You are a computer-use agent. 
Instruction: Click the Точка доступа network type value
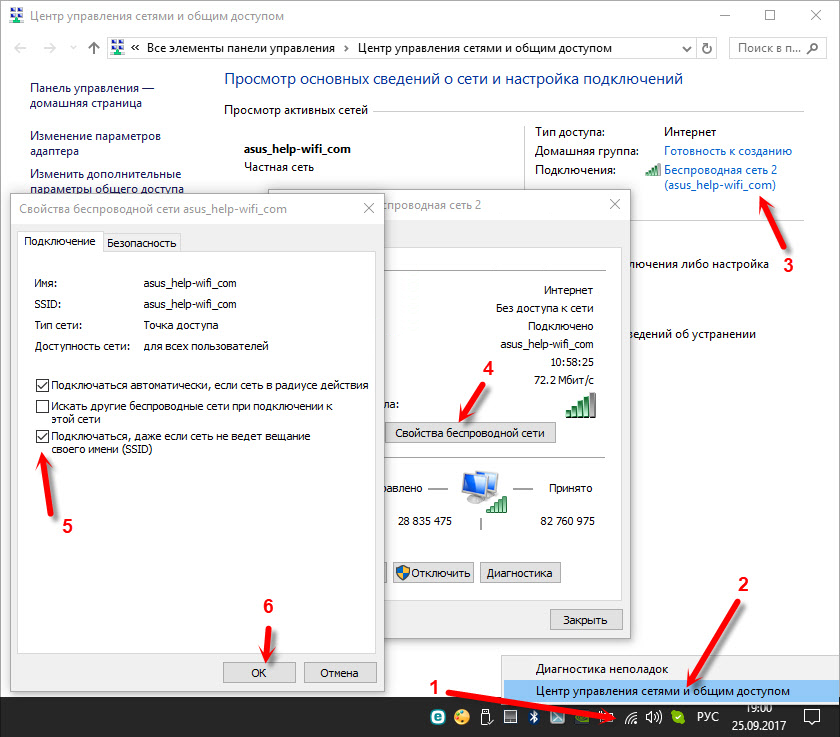point(181,325)
